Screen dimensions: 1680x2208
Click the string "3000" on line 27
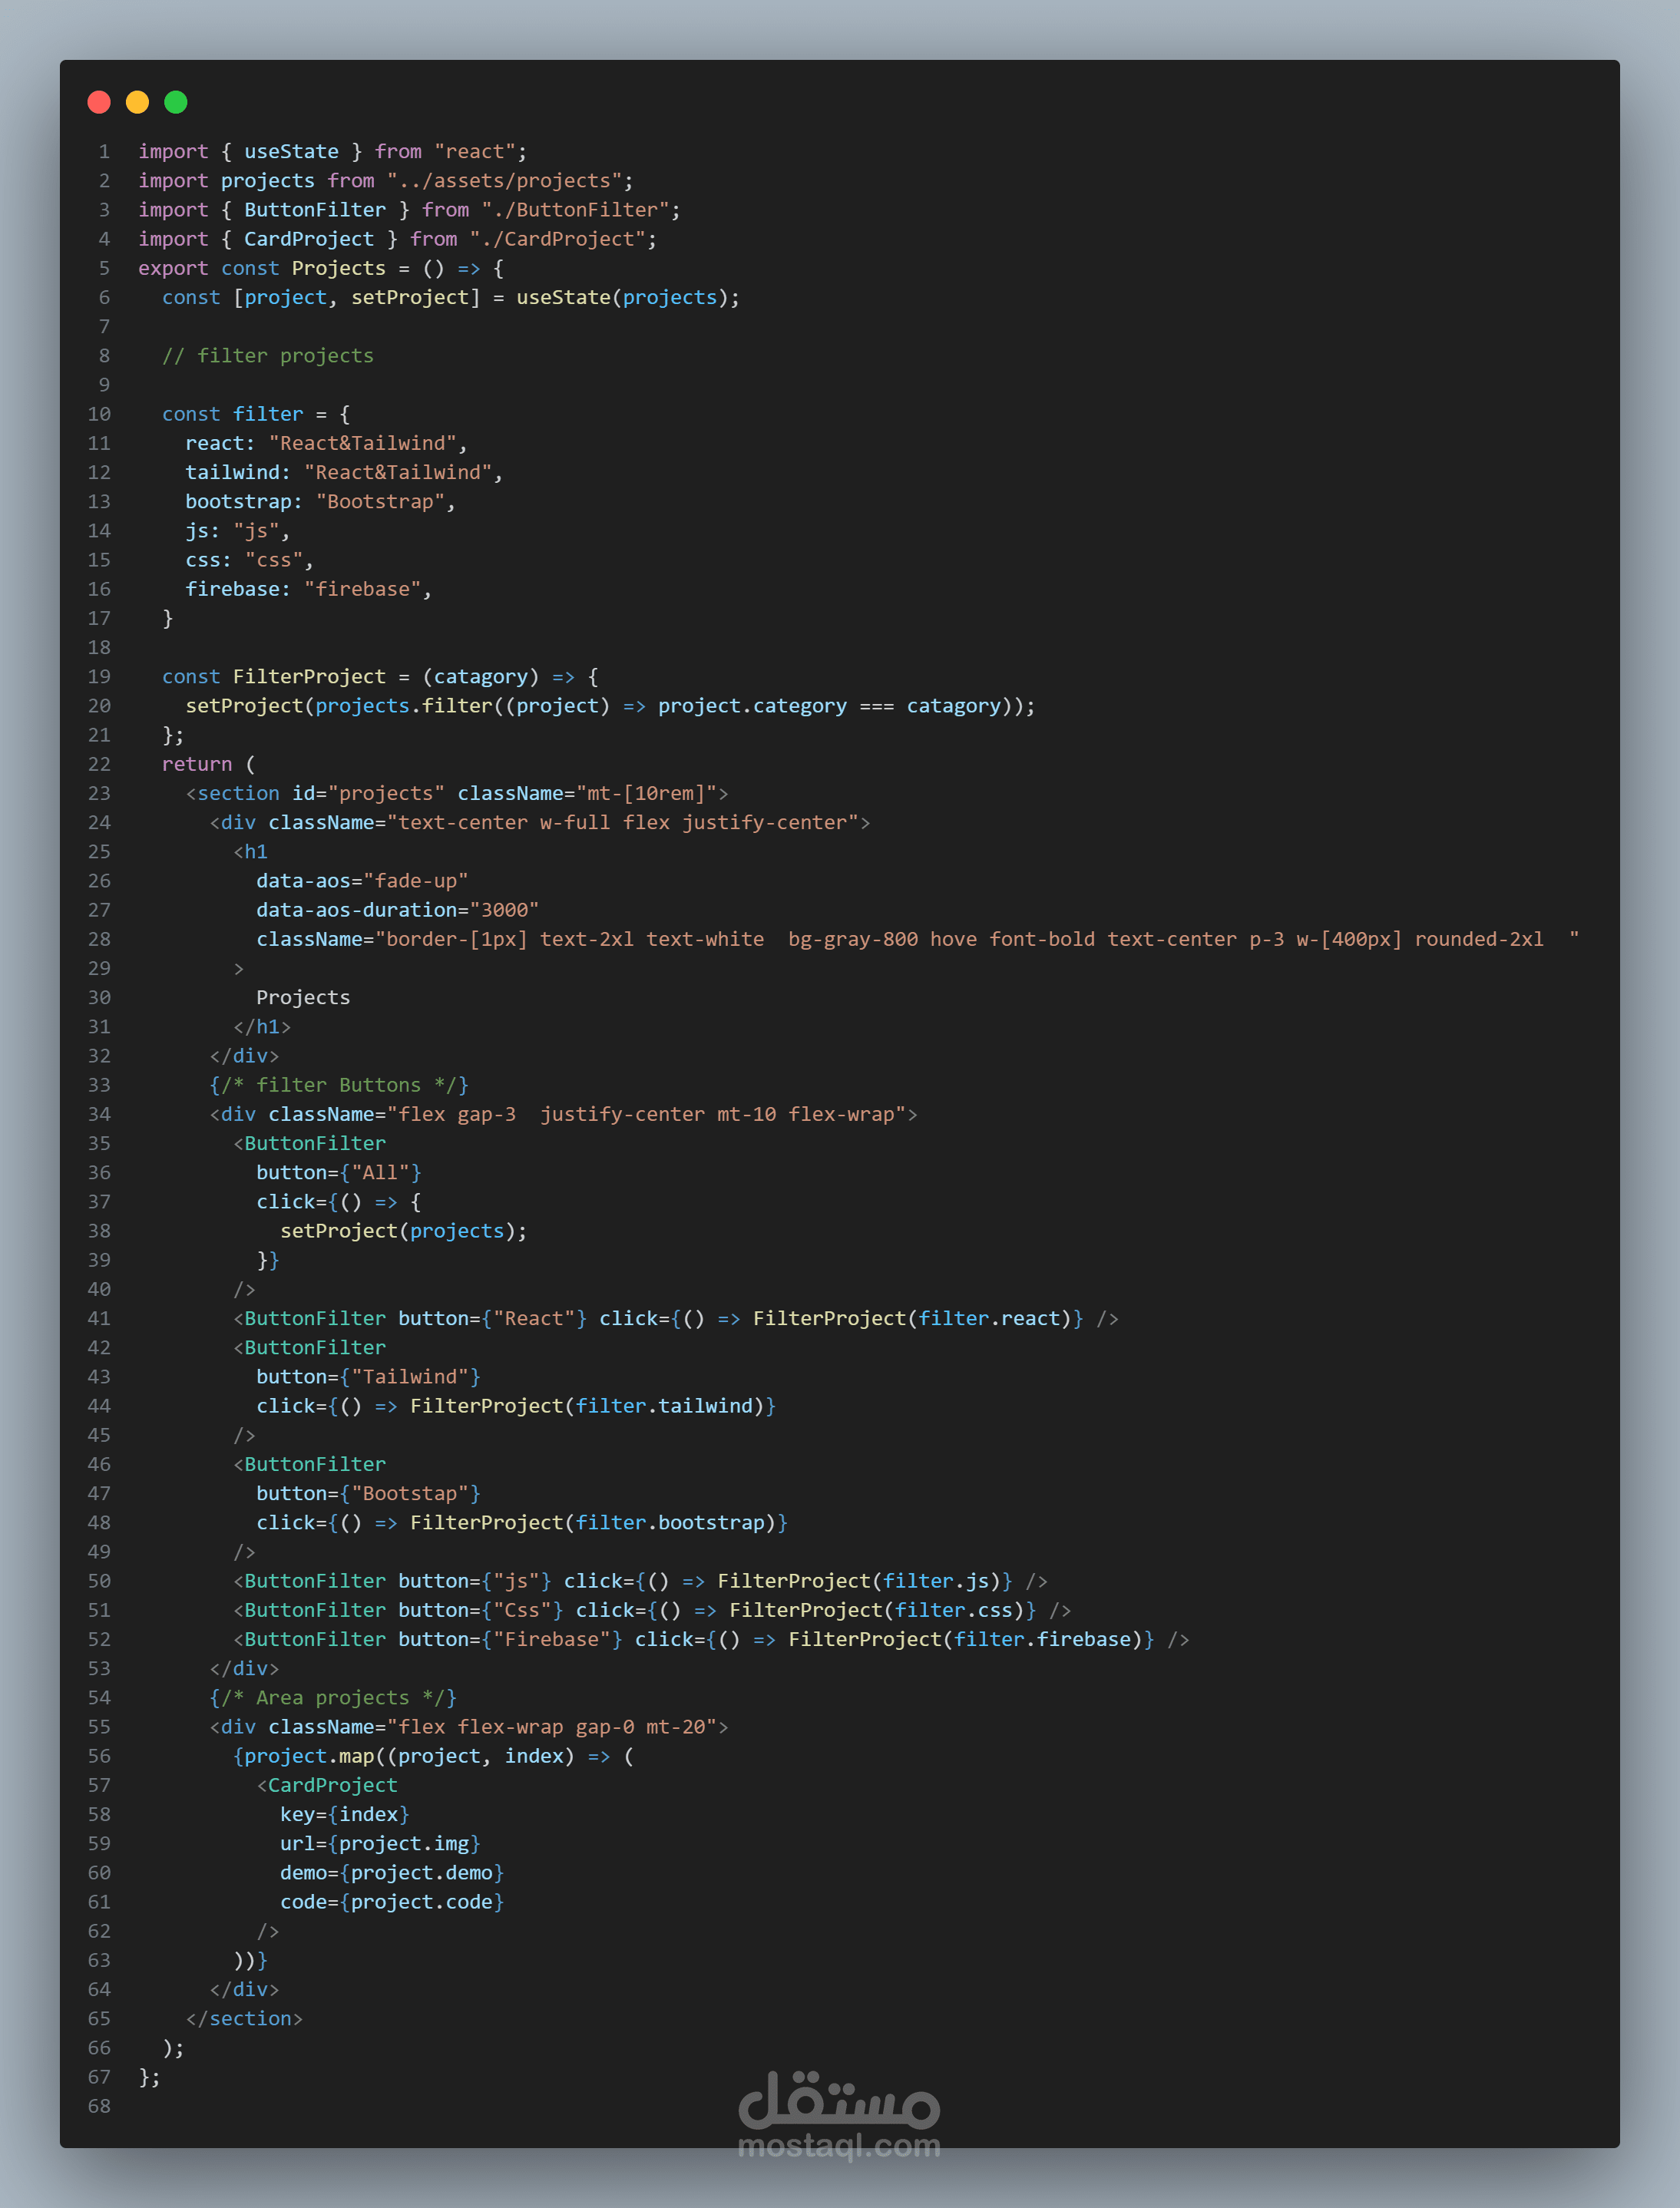[x=504, y=910]
